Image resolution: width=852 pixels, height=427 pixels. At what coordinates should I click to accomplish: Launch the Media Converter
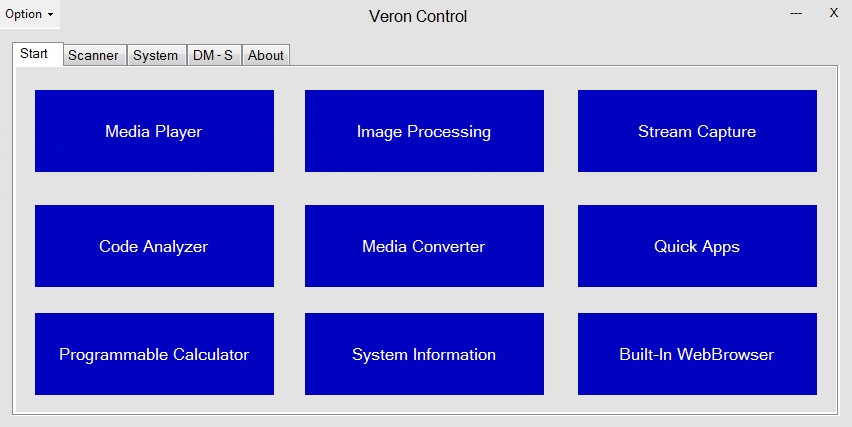[424, 246]
